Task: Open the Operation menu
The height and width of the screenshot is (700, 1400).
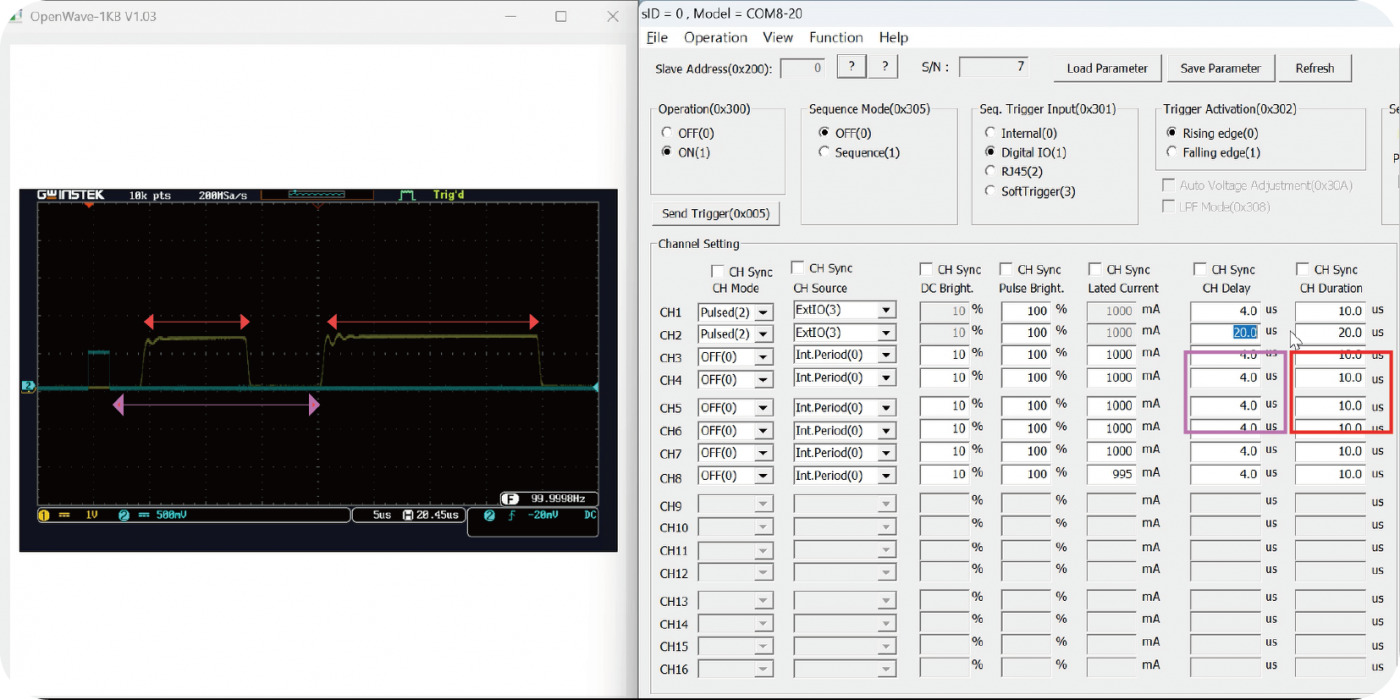Action: [x=715, y=38]
